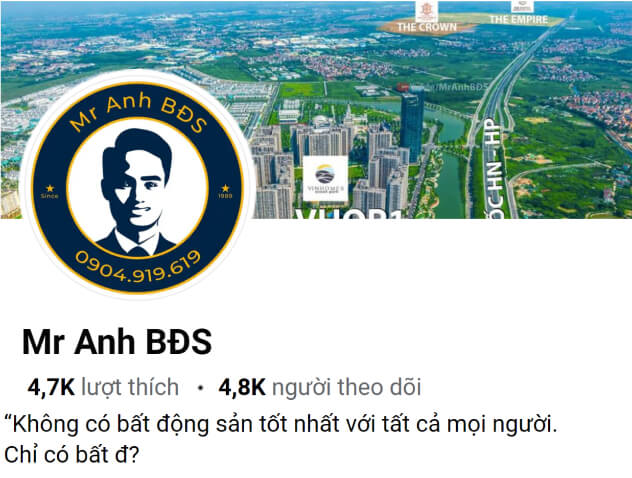Click The Empire label on cover

(518, 20)
